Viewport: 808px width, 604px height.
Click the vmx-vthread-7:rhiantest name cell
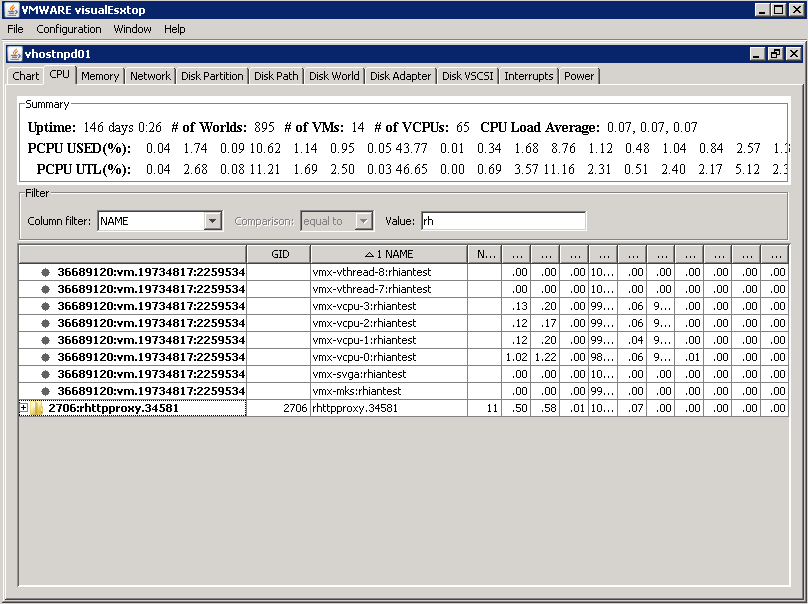click(389, 289)
